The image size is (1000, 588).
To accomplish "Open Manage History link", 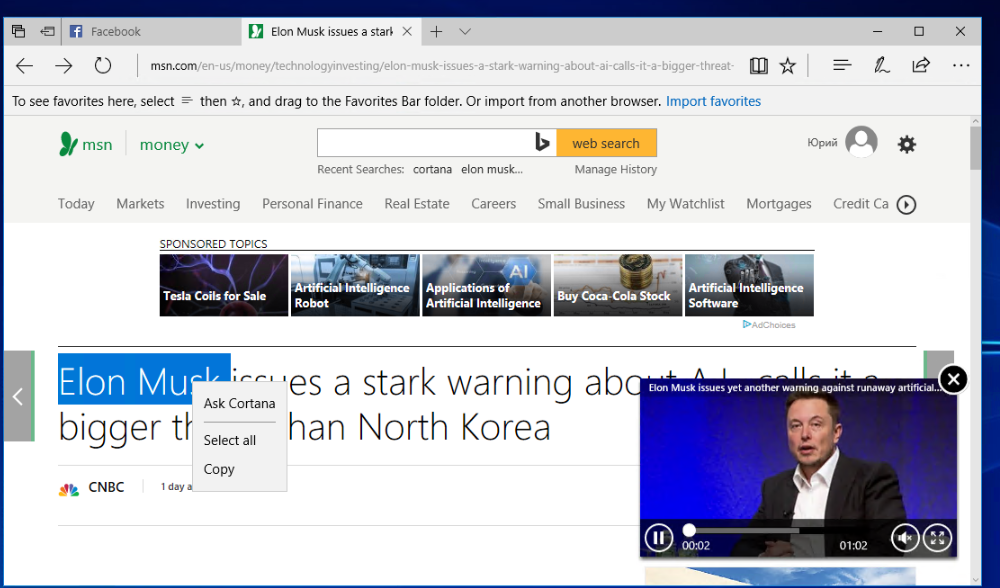I will [x=615, y=170].
